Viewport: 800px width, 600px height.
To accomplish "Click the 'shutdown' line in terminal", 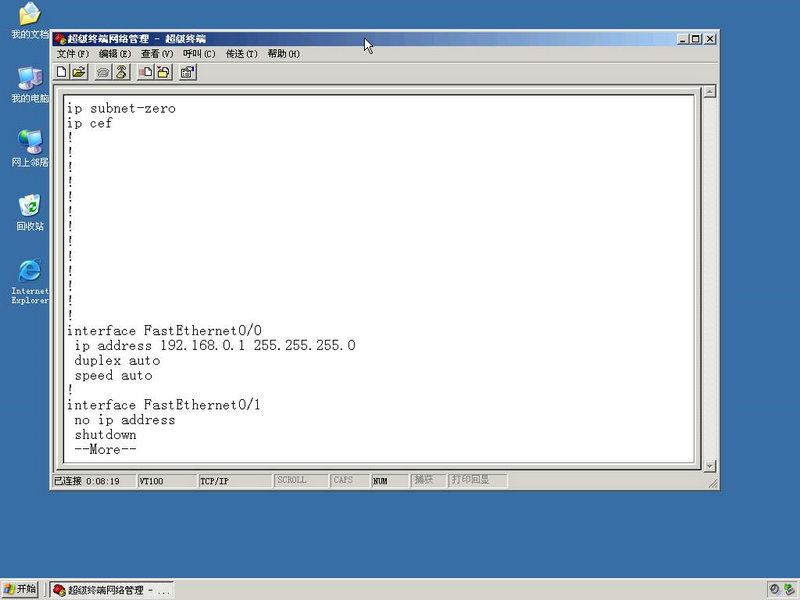I will [105, 434].
